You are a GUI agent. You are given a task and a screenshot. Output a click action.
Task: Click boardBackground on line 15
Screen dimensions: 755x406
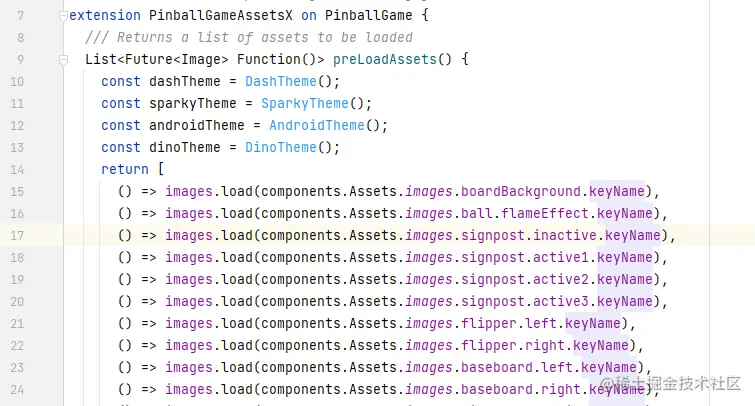click(521, 192)
